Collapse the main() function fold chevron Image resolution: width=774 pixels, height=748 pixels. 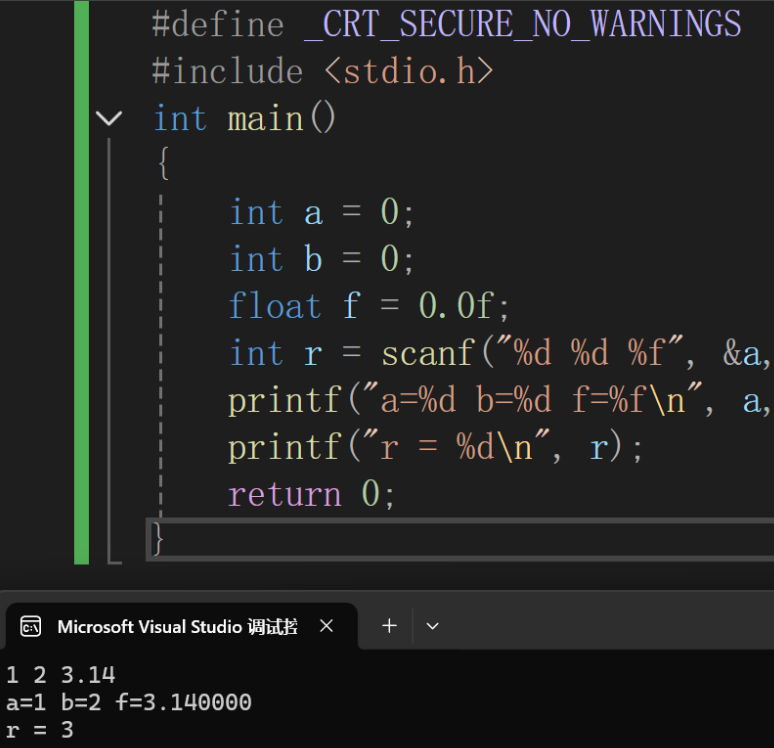[x=109, y=118]
